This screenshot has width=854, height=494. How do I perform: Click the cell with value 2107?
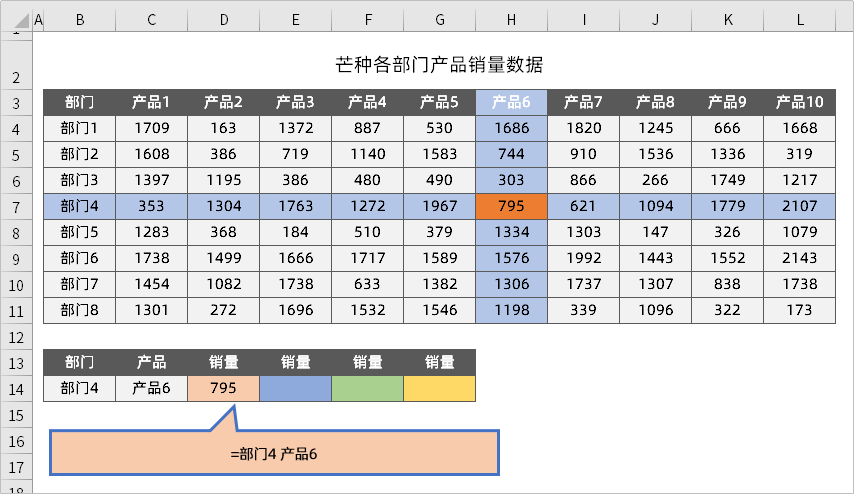[799, 206]
